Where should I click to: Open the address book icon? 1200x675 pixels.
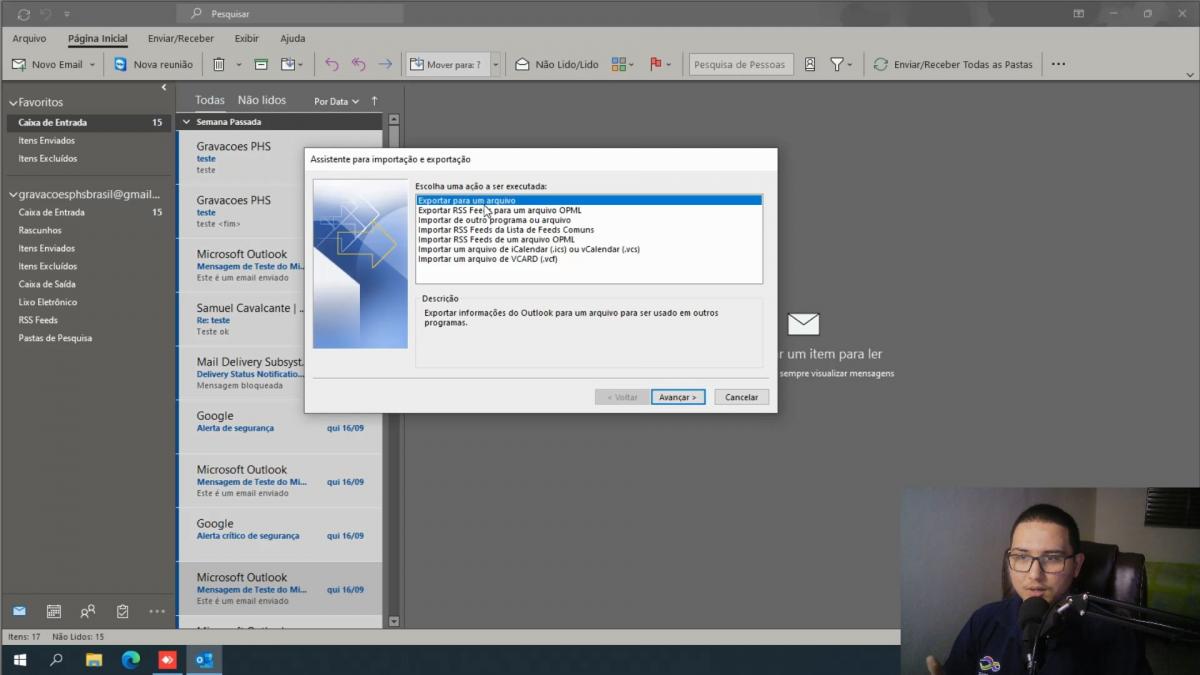pos(810,64)
